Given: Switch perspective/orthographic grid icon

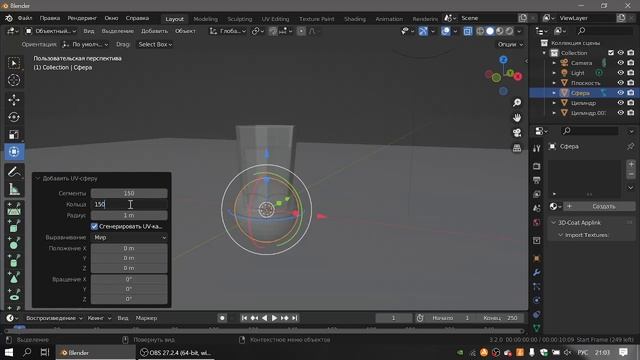Looking at the screenshot, I should click(517, 148).
